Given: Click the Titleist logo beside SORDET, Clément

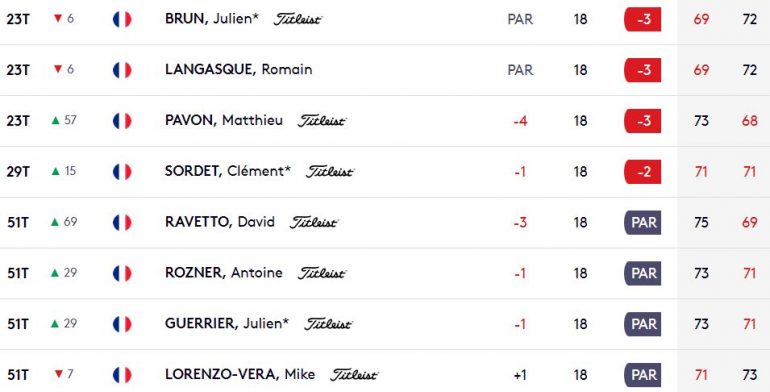Looking at the screenshot, I should click(x=330, y=171).
